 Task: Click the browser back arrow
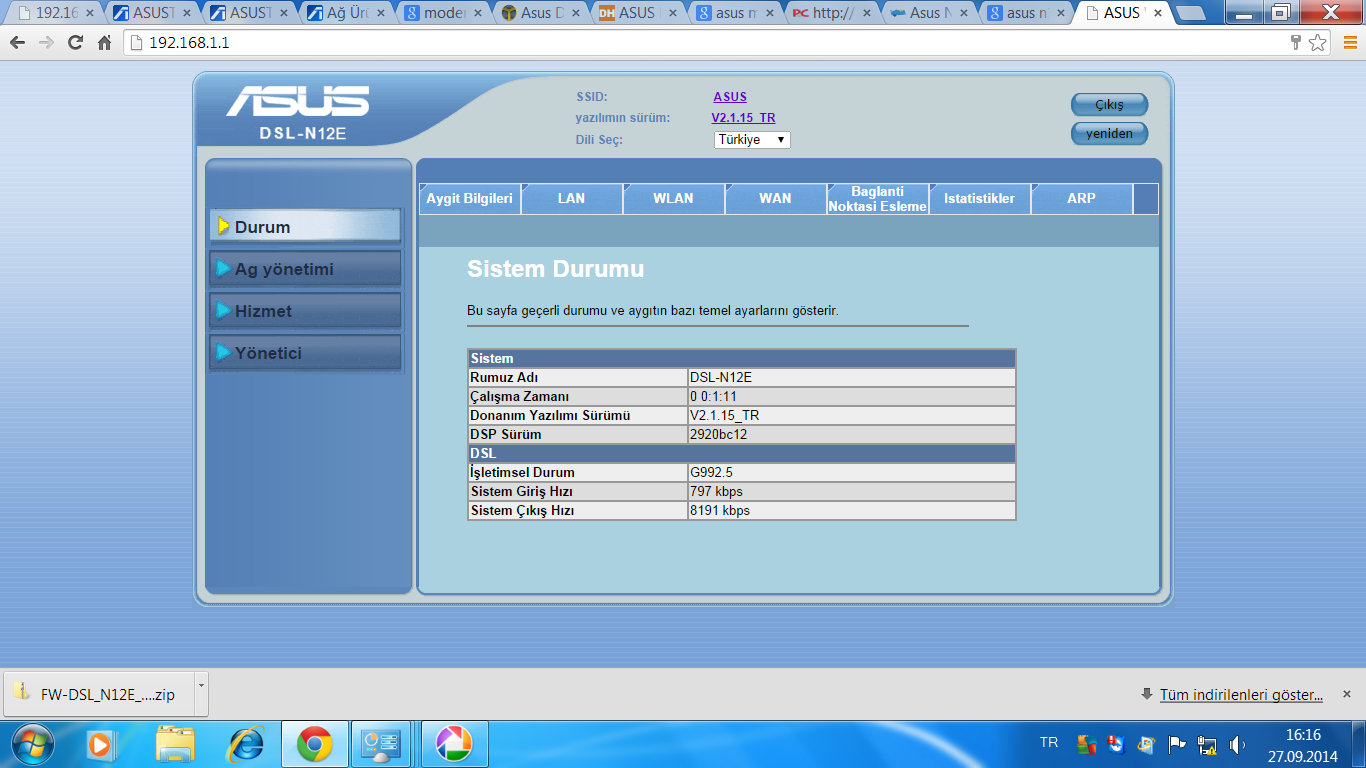pos(17,43)
